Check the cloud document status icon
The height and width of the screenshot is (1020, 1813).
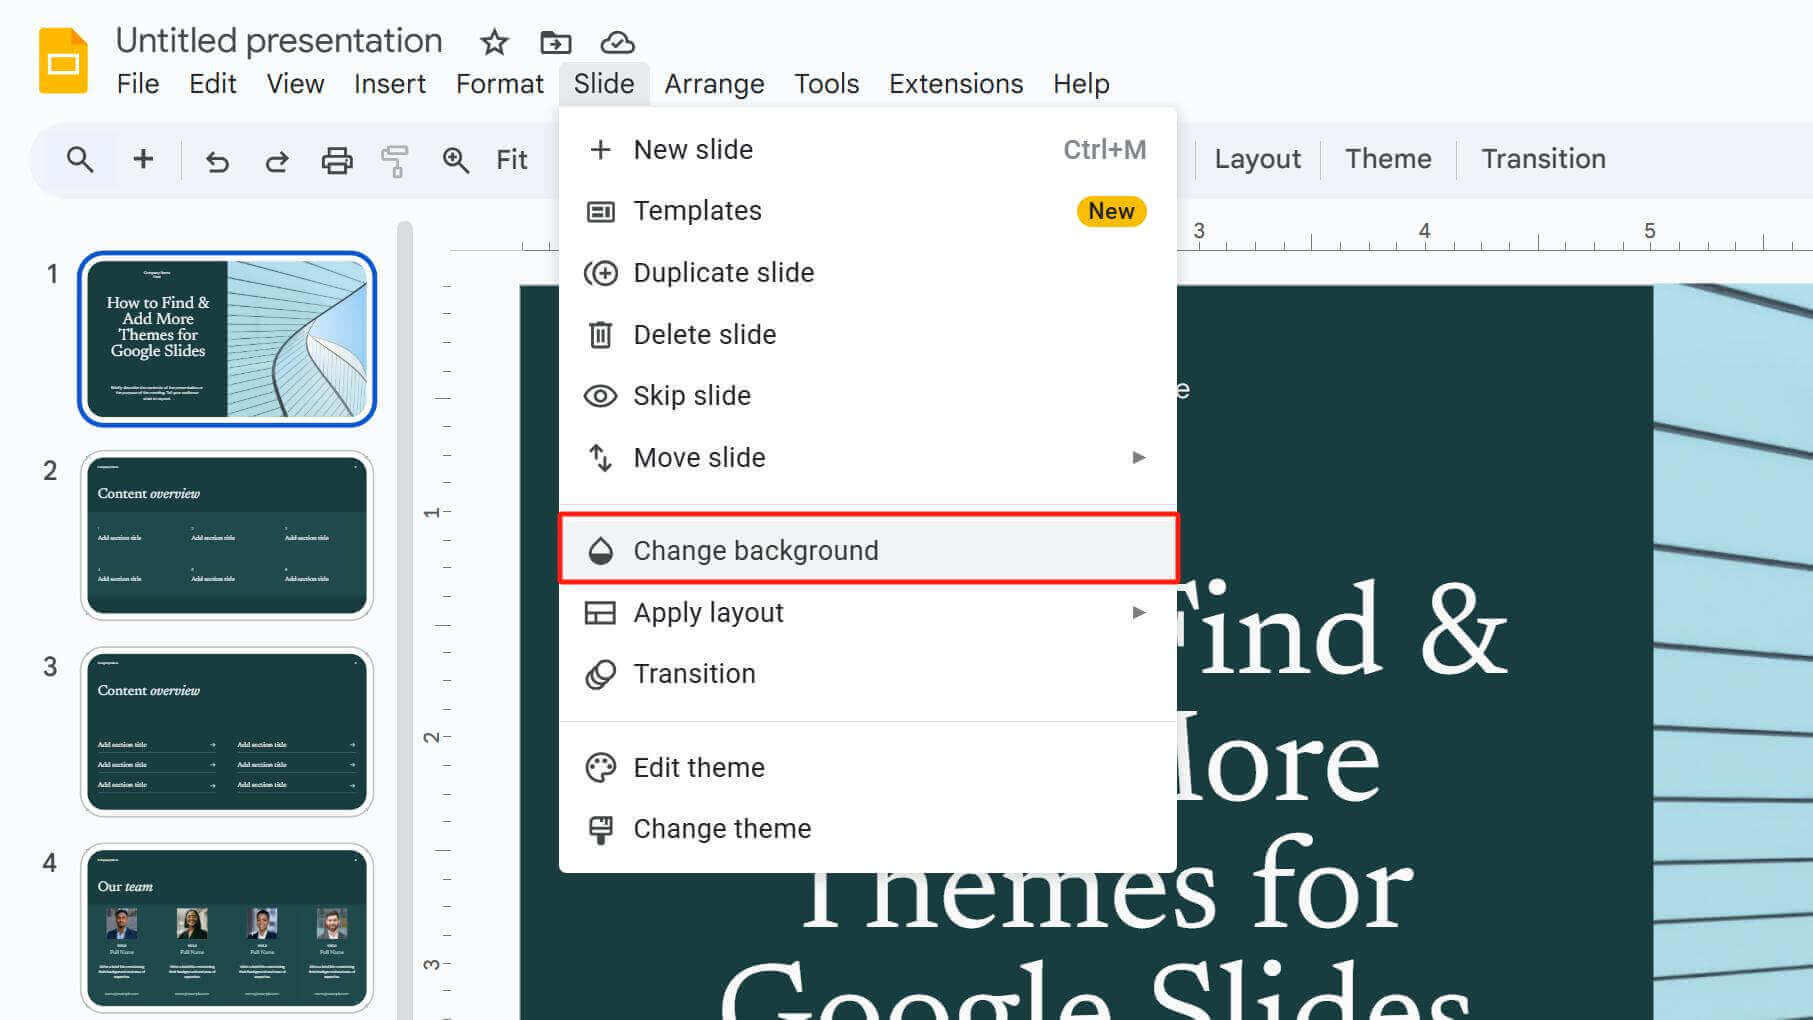pos(617,42)
